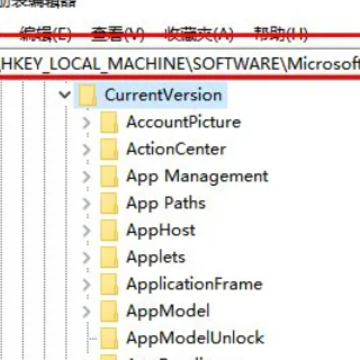The image size is (360, 360).
Task: Select the ActionCenter label
Action: (176, 149)
